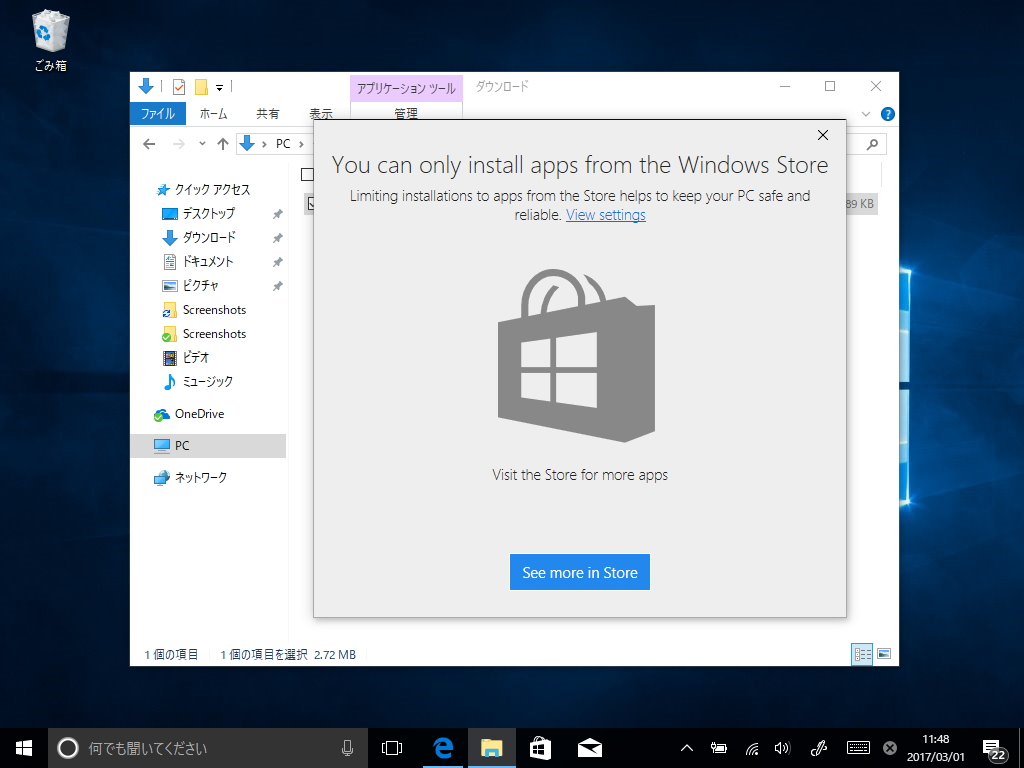Open the Mail app from the taskbar
1024x768 pixels.
tap(590, 748)
